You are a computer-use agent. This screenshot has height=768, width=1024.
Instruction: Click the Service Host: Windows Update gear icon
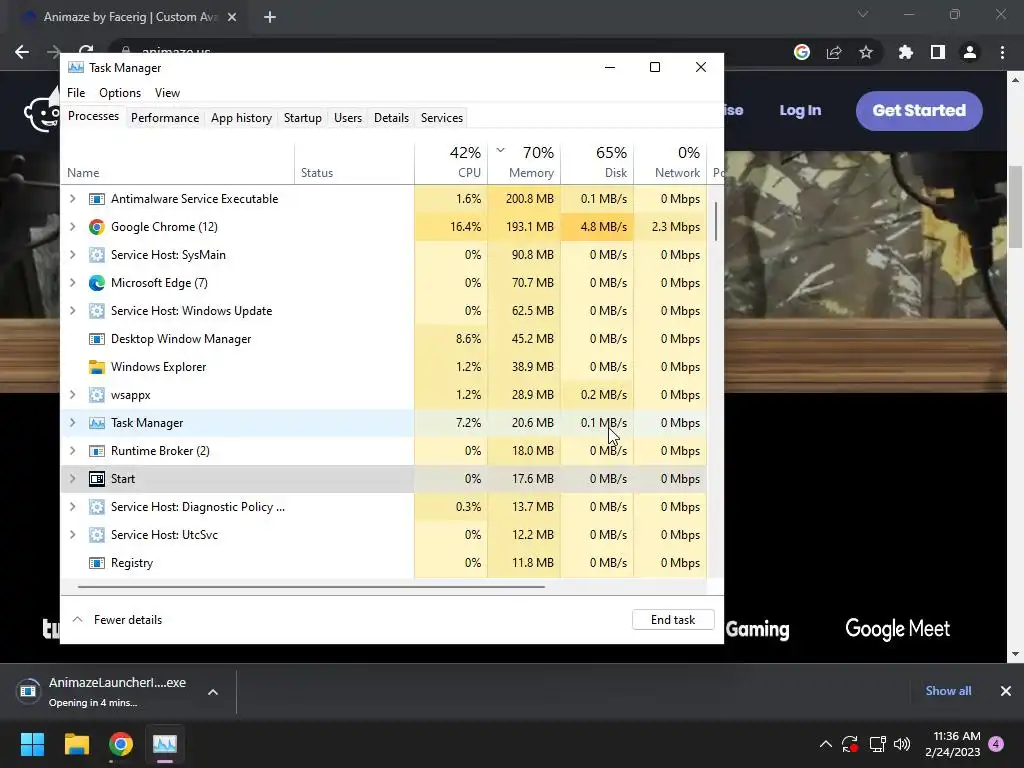97,311
